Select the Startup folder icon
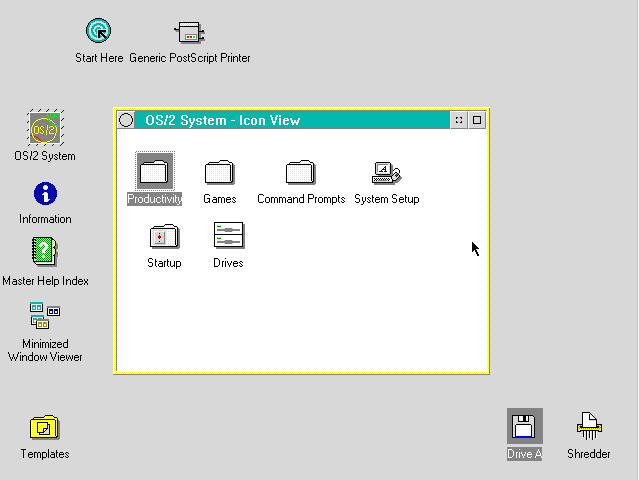The image size is (640, 480). (164, 236)
